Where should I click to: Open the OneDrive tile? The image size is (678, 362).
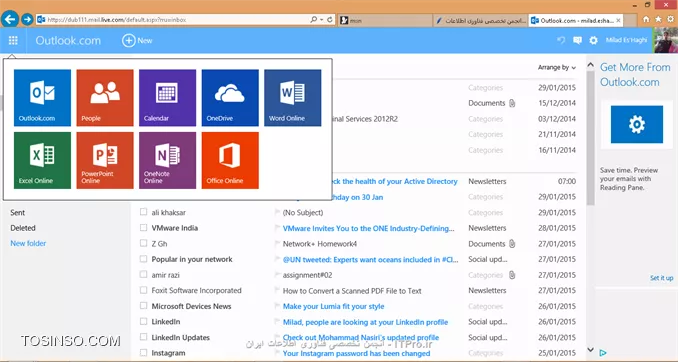pyautogui.click(x=230, y=98)
